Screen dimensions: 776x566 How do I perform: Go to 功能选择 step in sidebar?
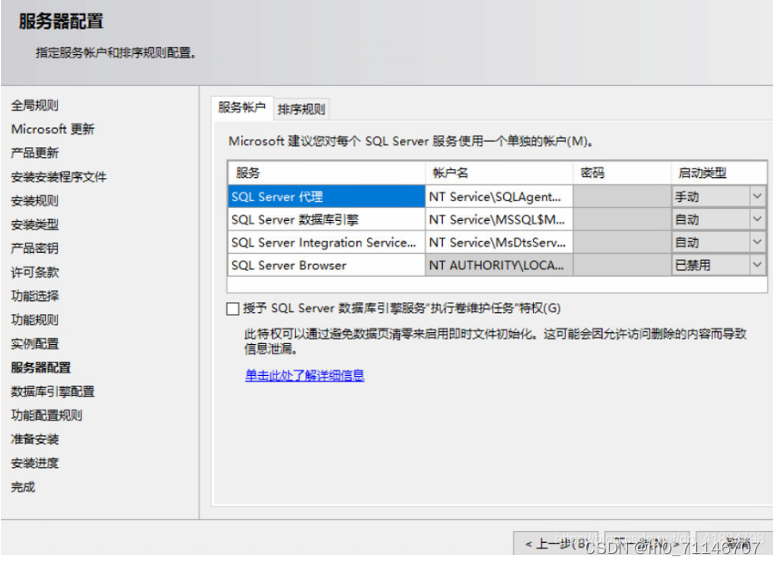pos(35,296)
